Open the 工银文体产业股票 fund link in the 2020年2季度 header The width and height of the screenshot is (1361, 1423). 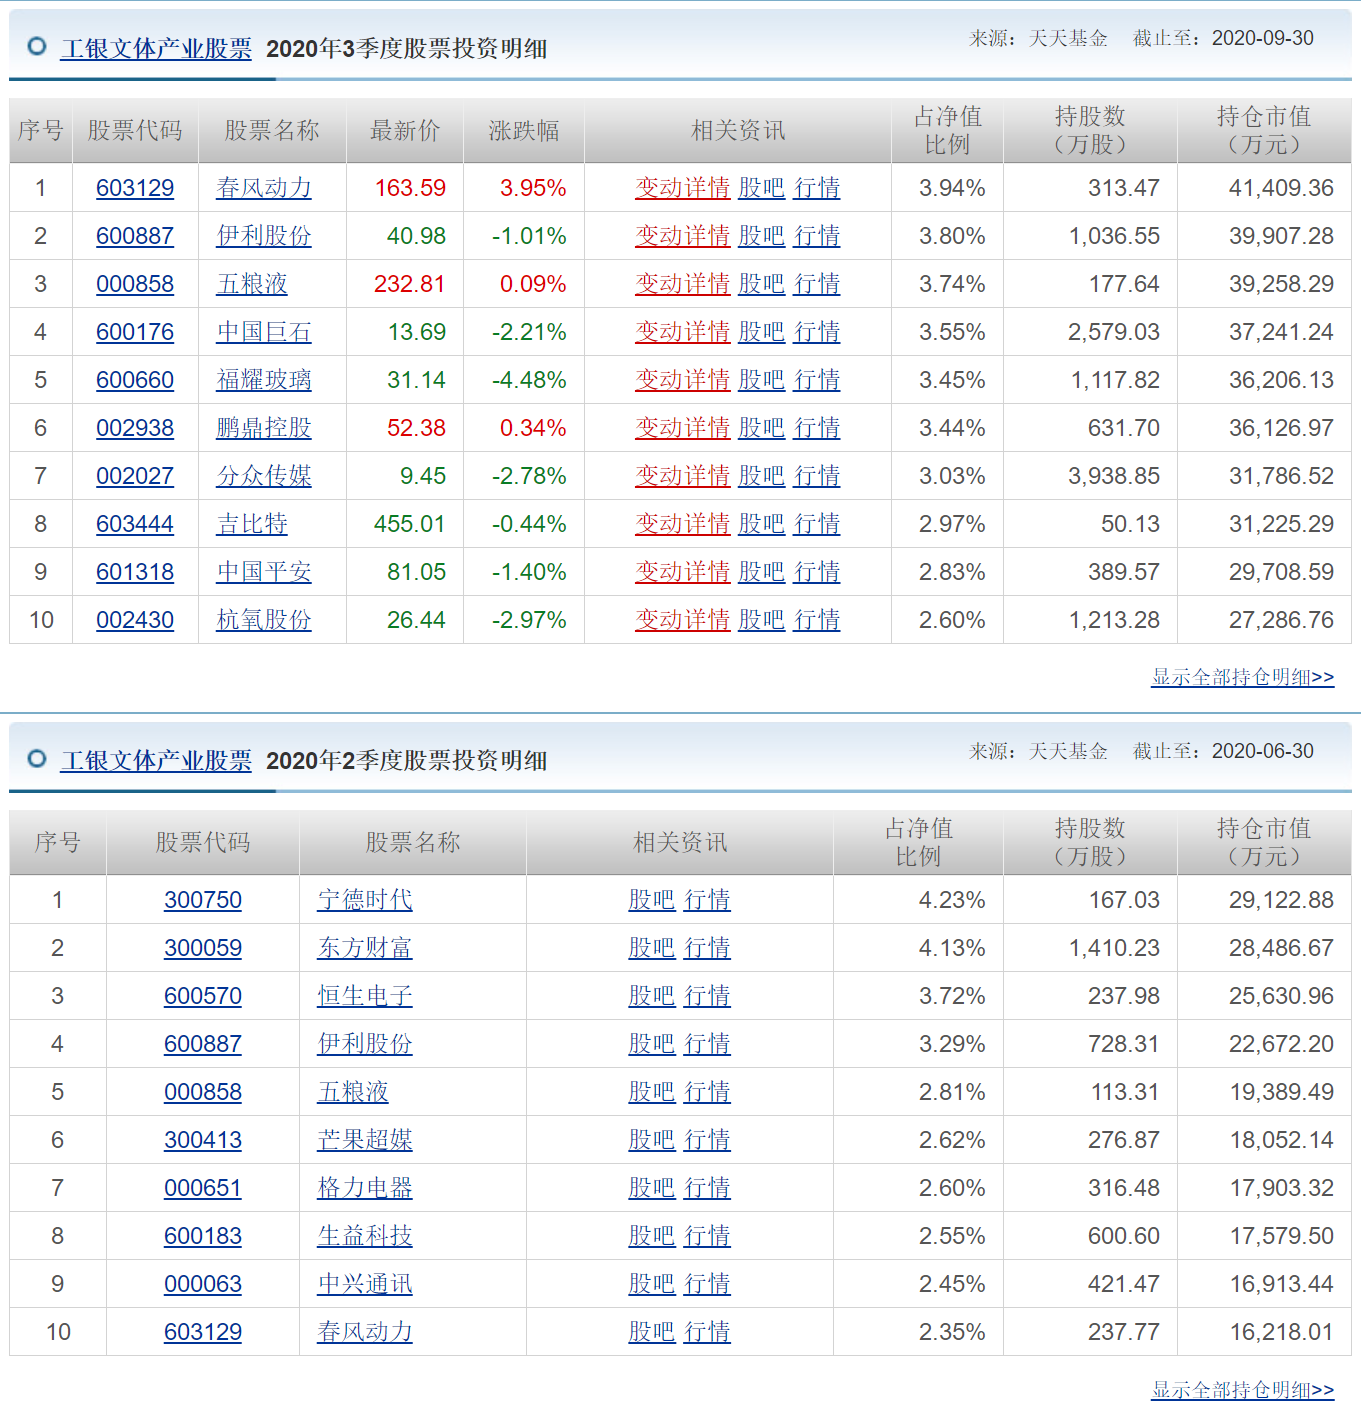point(156,760)
